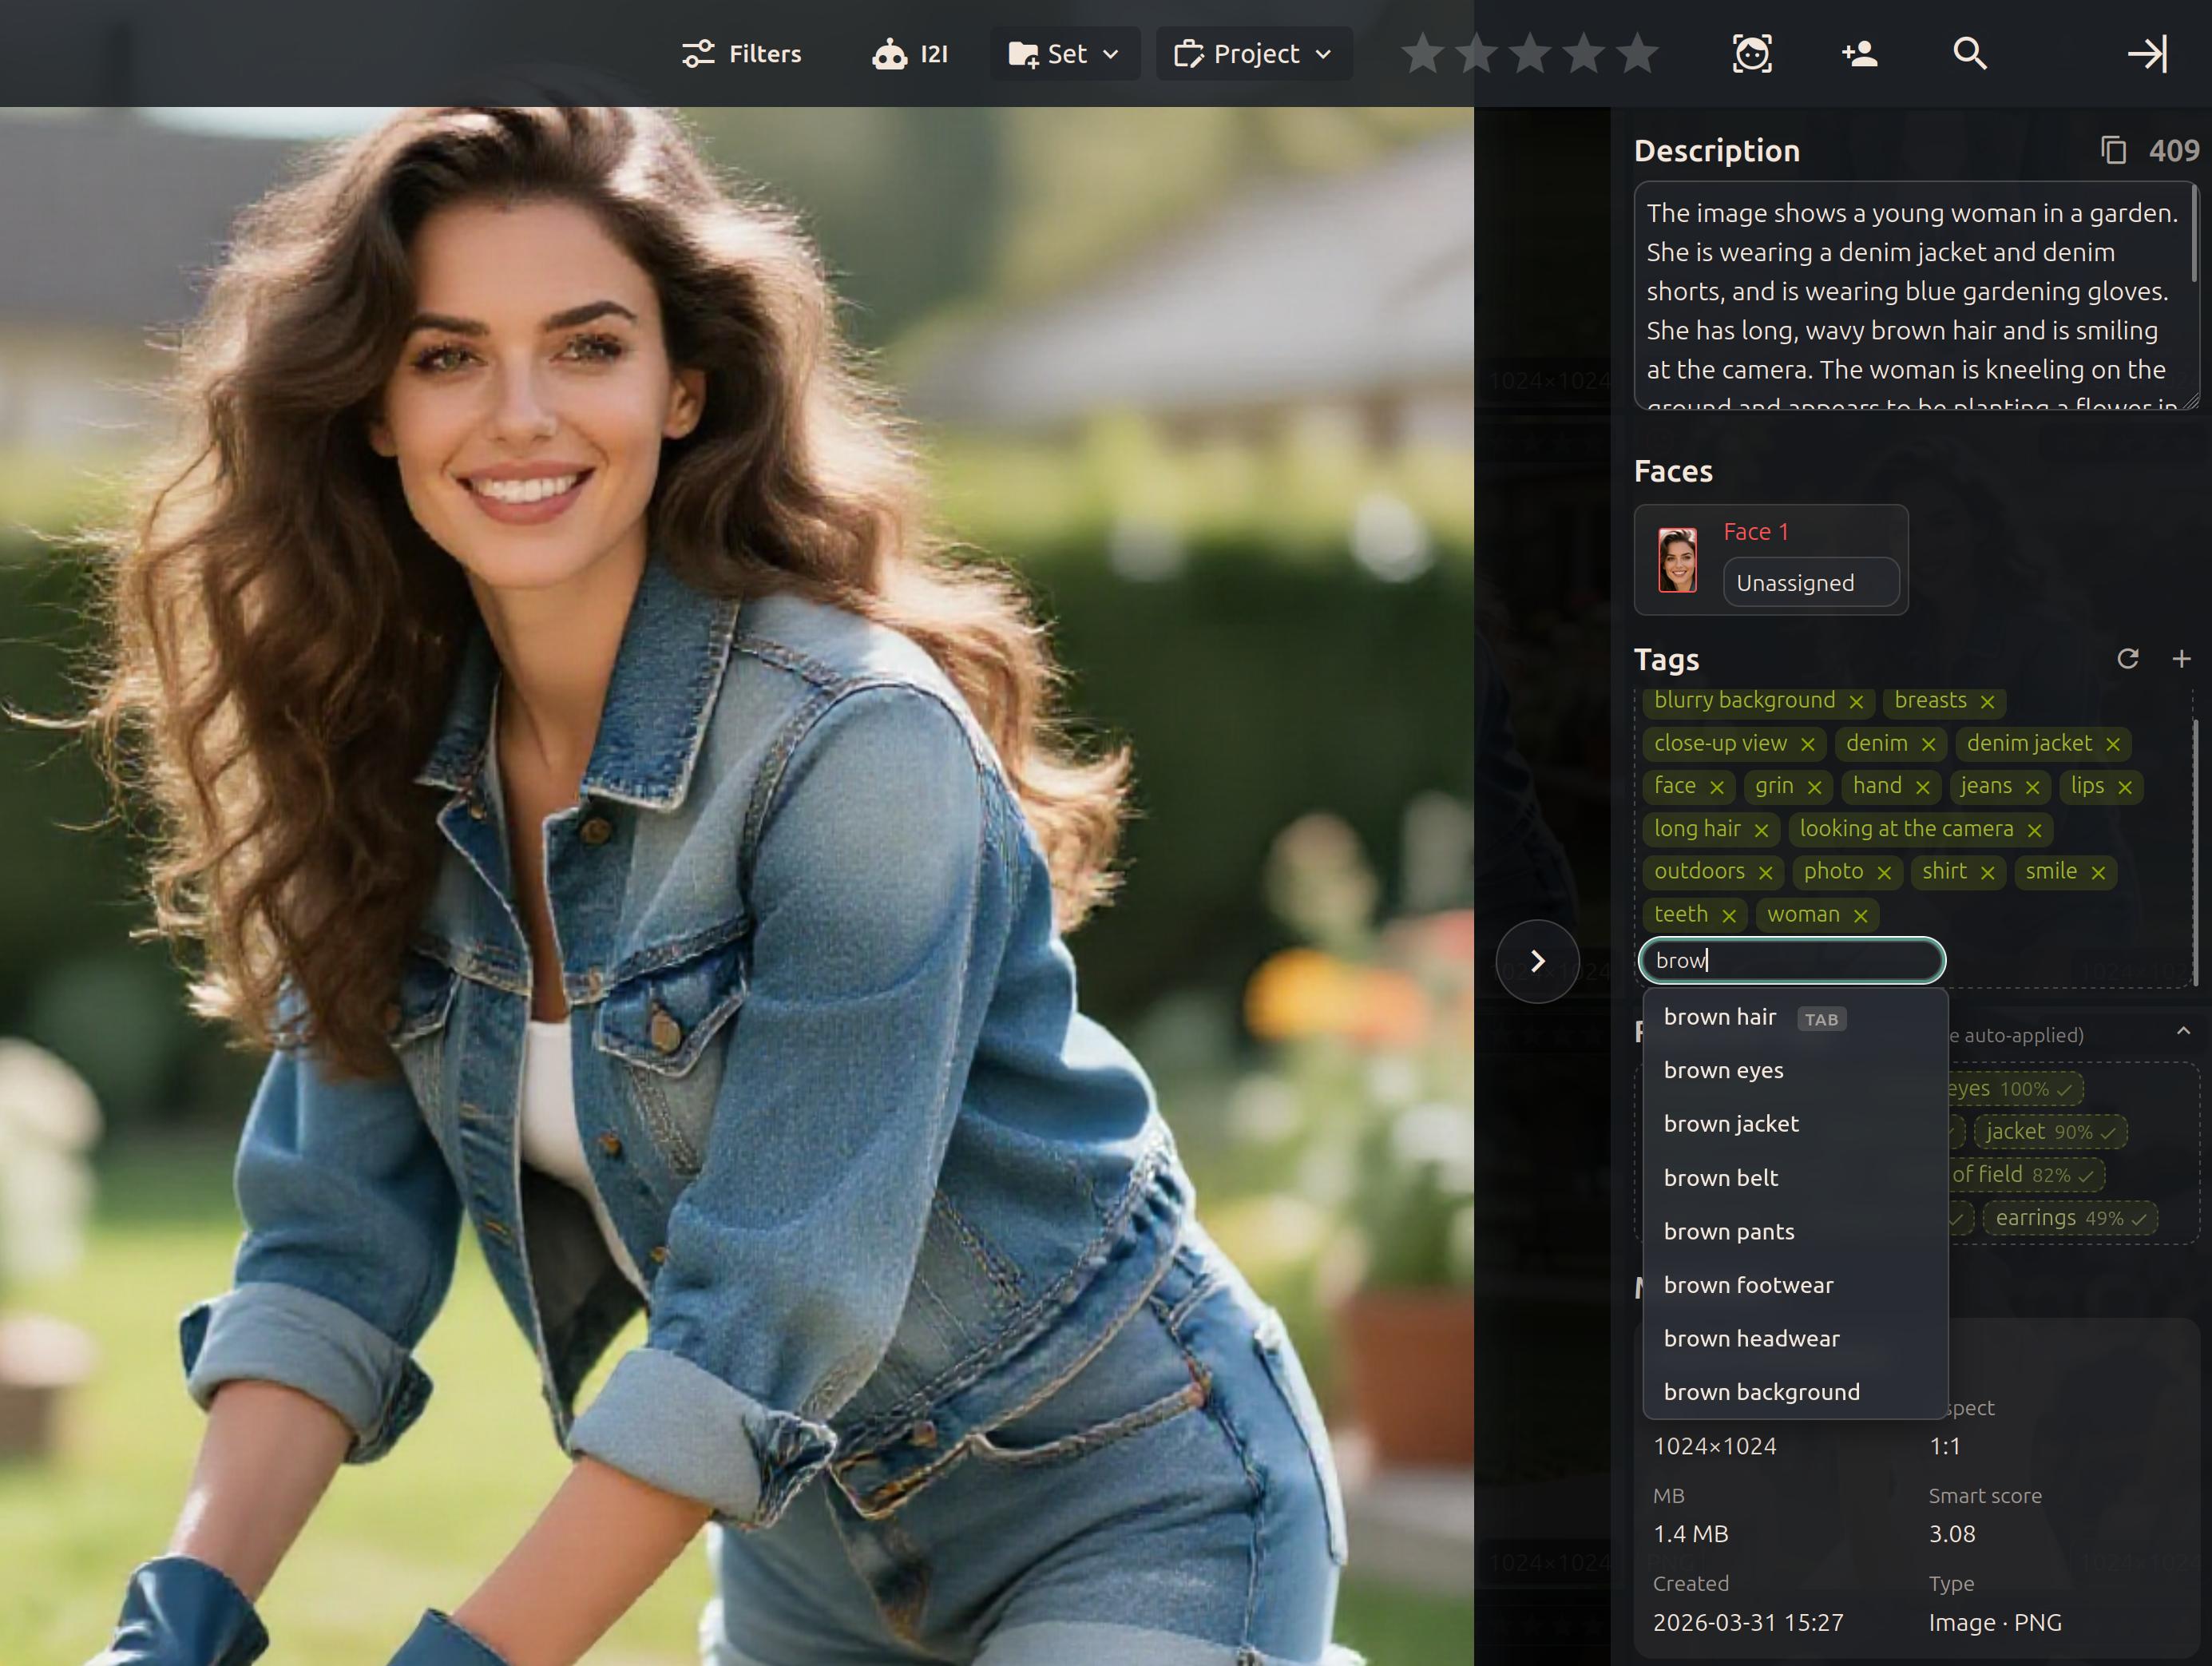Add a new tag with plus icon

2181,659
